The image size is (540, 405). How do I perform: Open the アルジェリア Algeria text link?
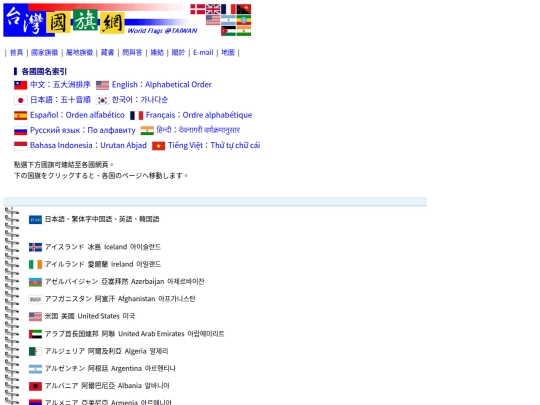[x=106, y=351]
